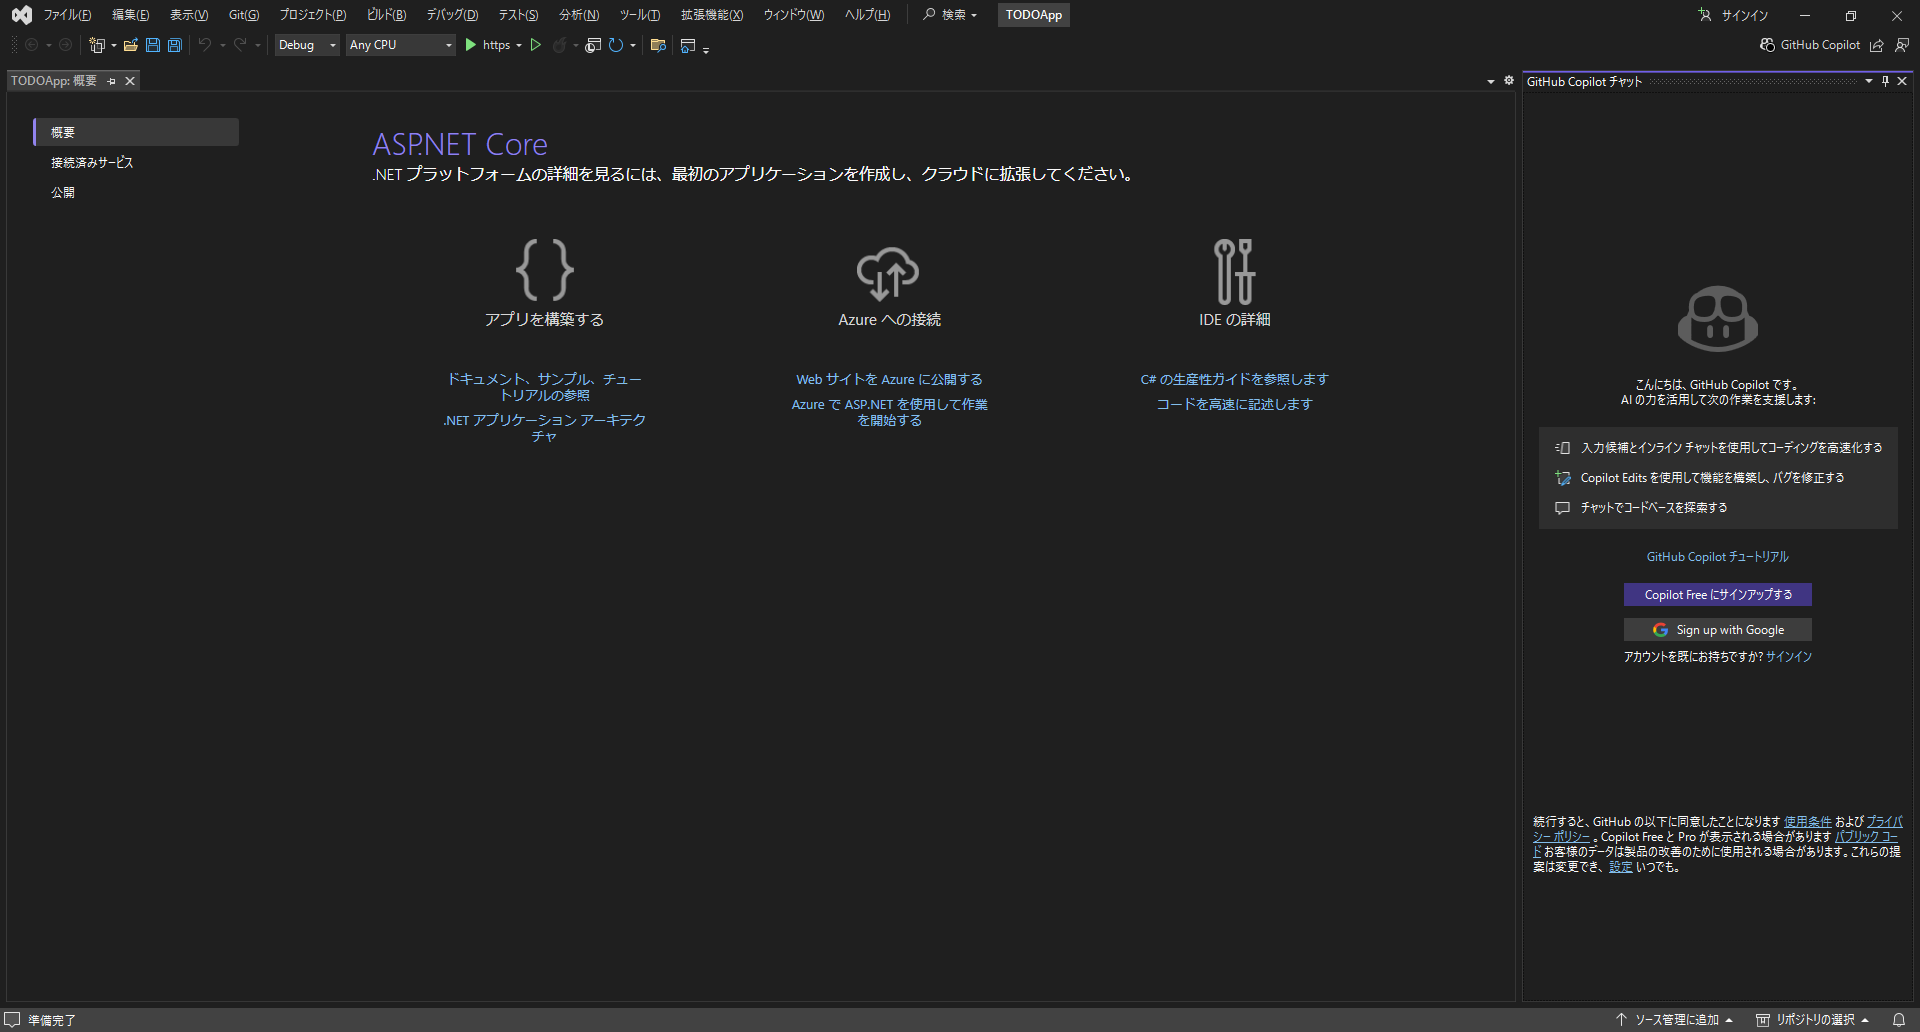Click the Find in Files folder icon
The image size is (1920, 1032).
pyautogui.click(x=658, y=45)
